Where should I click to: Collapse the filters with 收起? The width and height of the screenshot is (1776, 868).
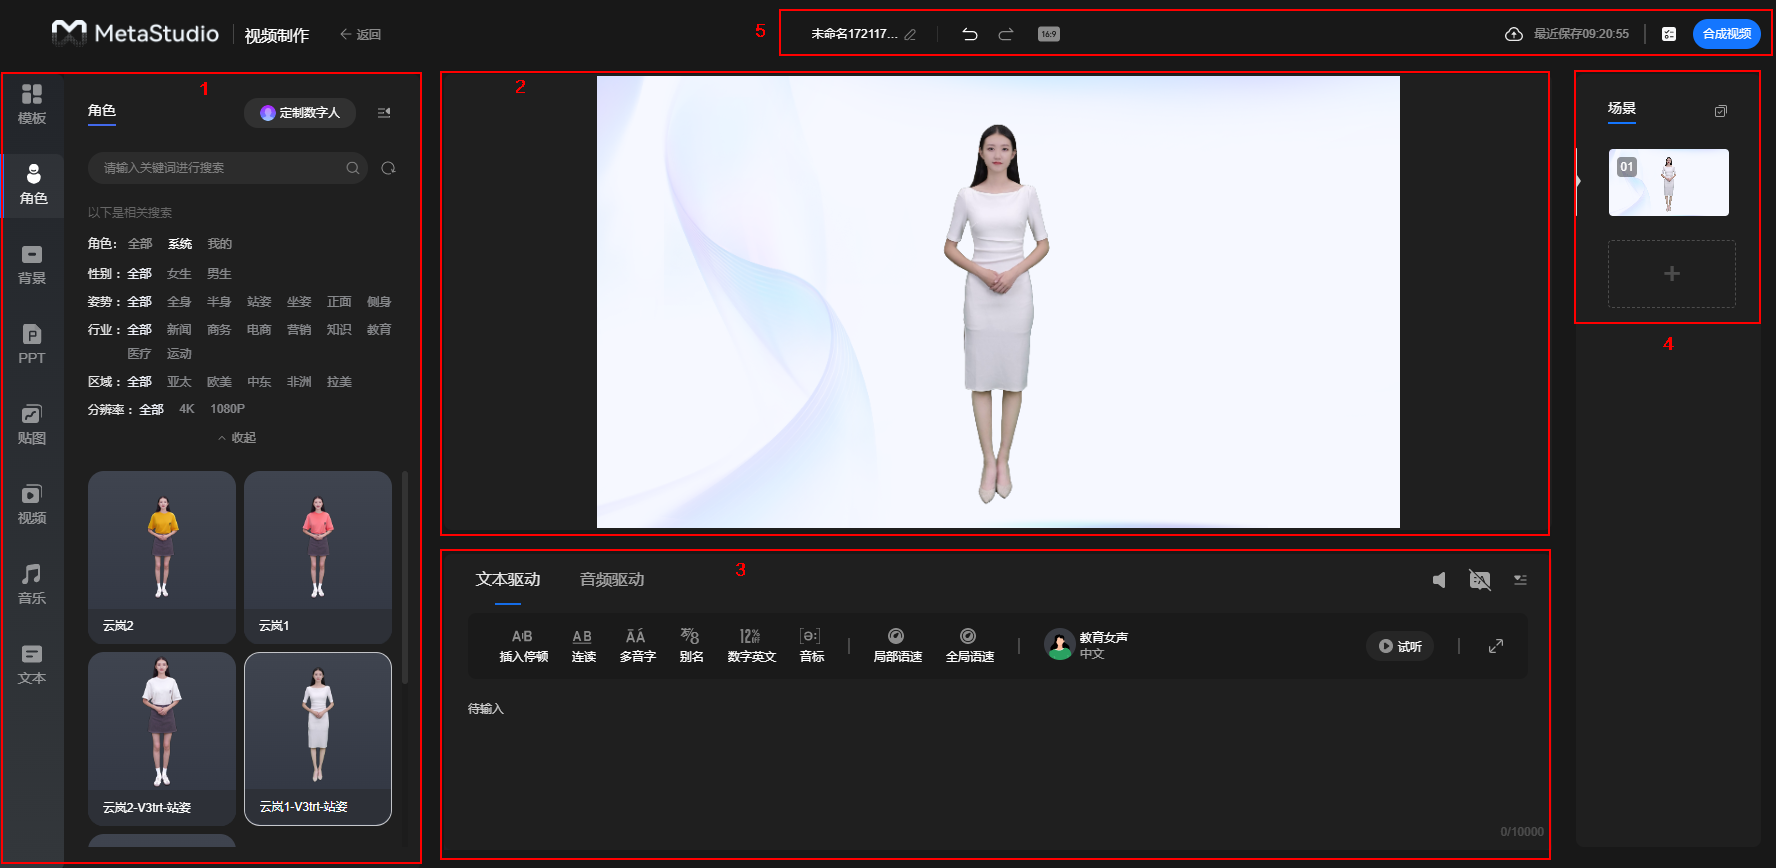pyautogui.click(x=237, y=438)
